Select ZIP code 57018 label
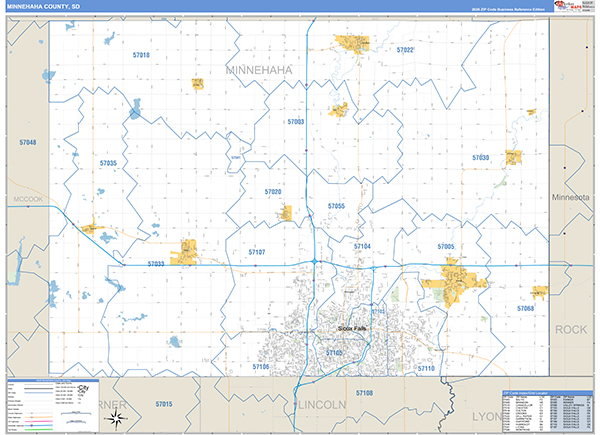The width and height of the screenshot is (600, 435). click(x=141, y=55)
